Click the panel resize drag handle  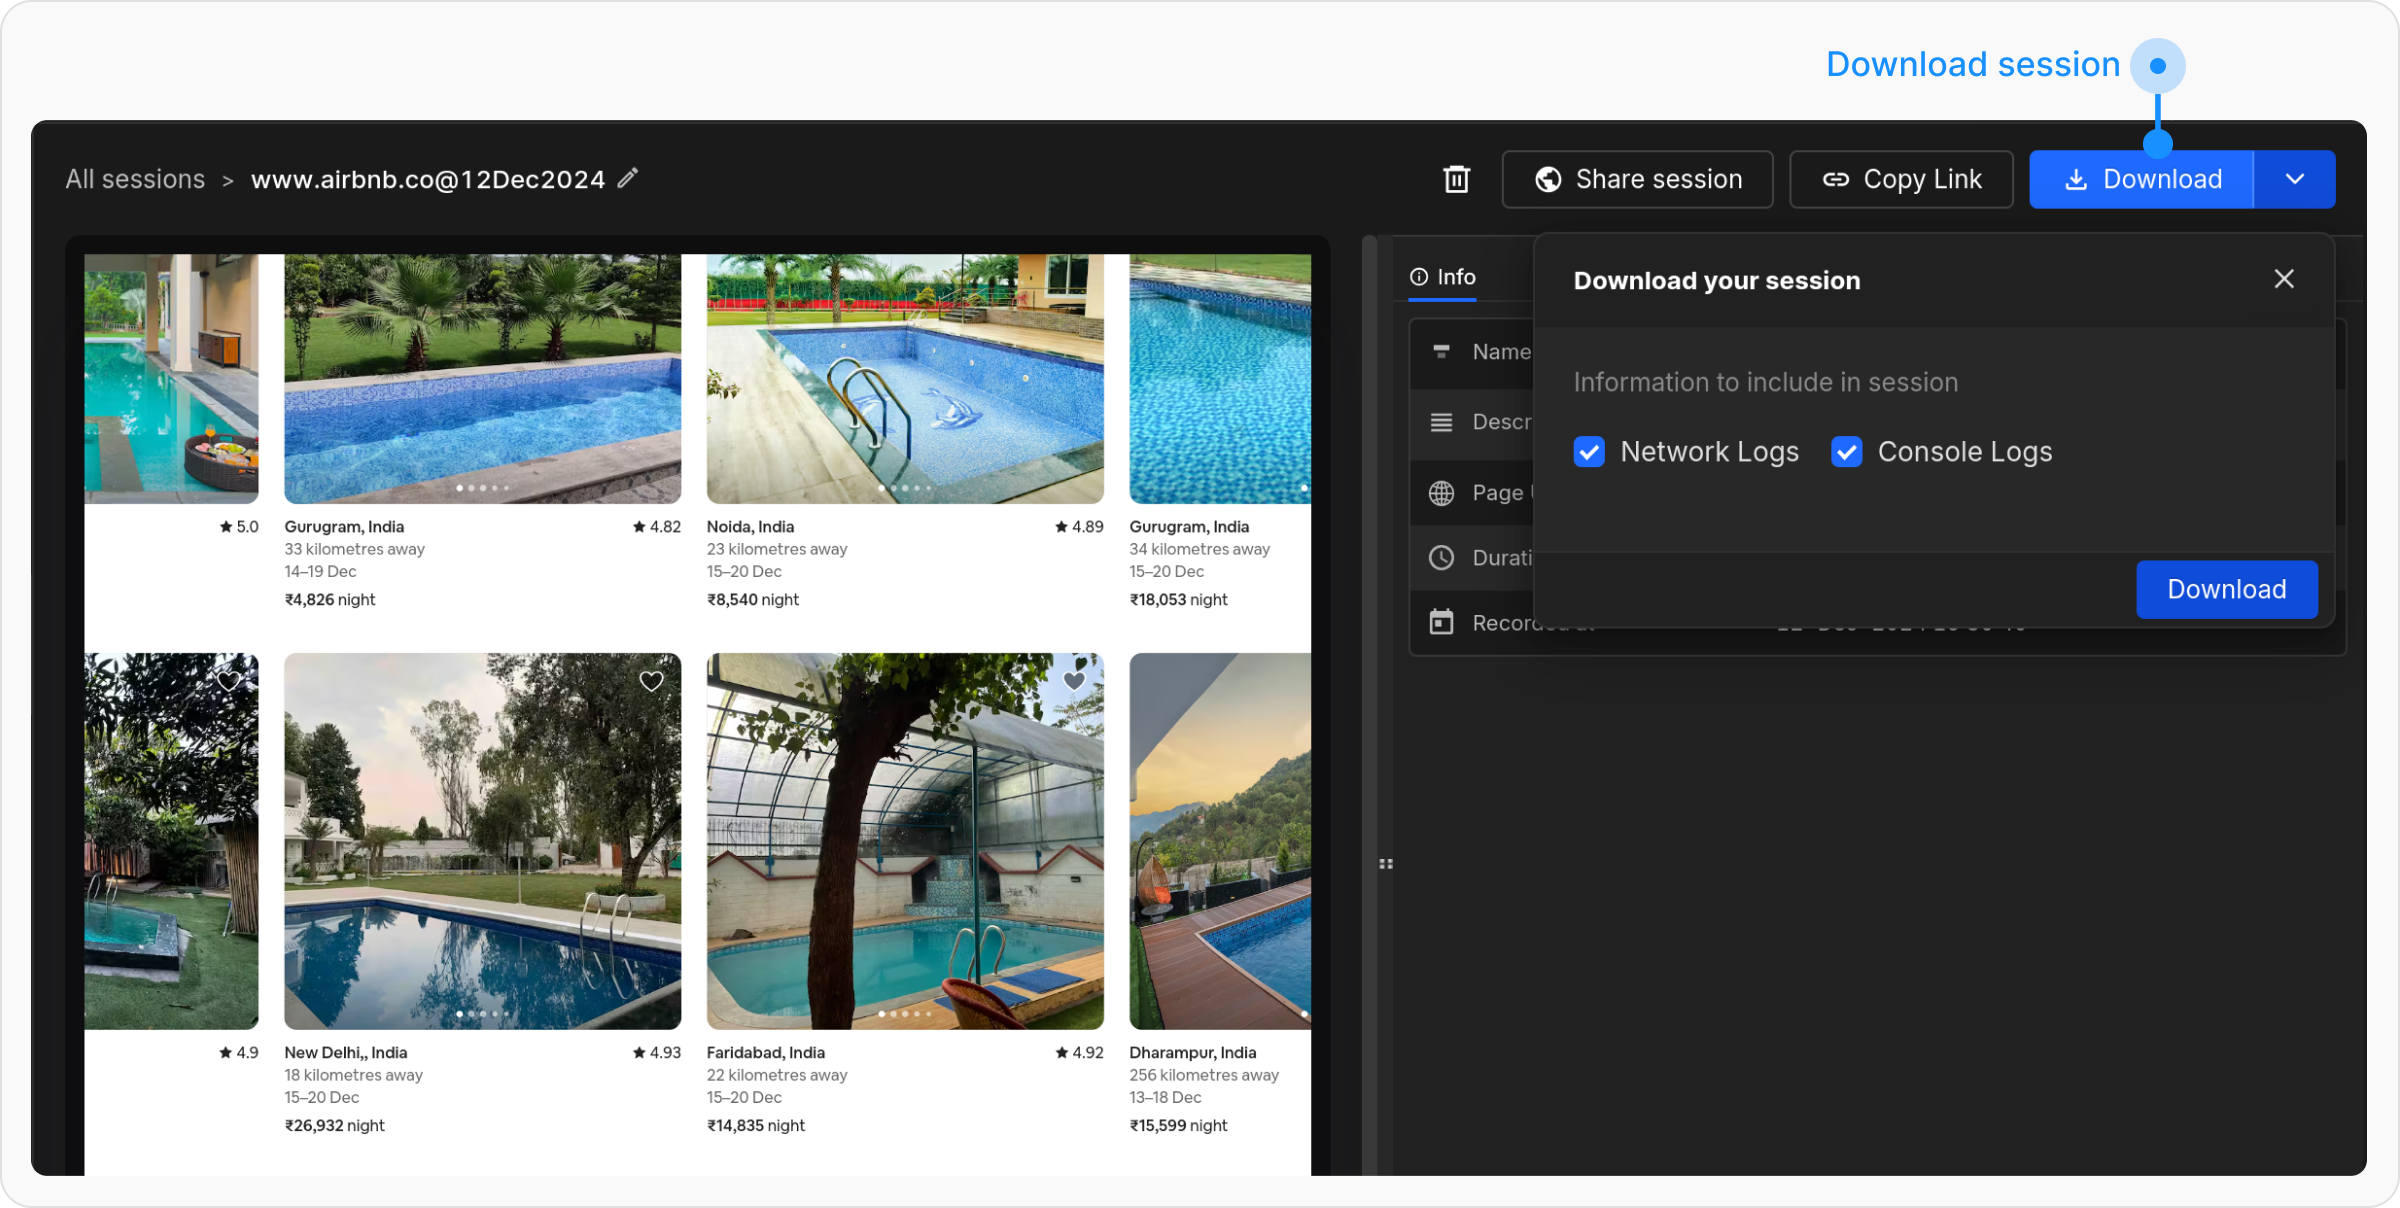1385,864
